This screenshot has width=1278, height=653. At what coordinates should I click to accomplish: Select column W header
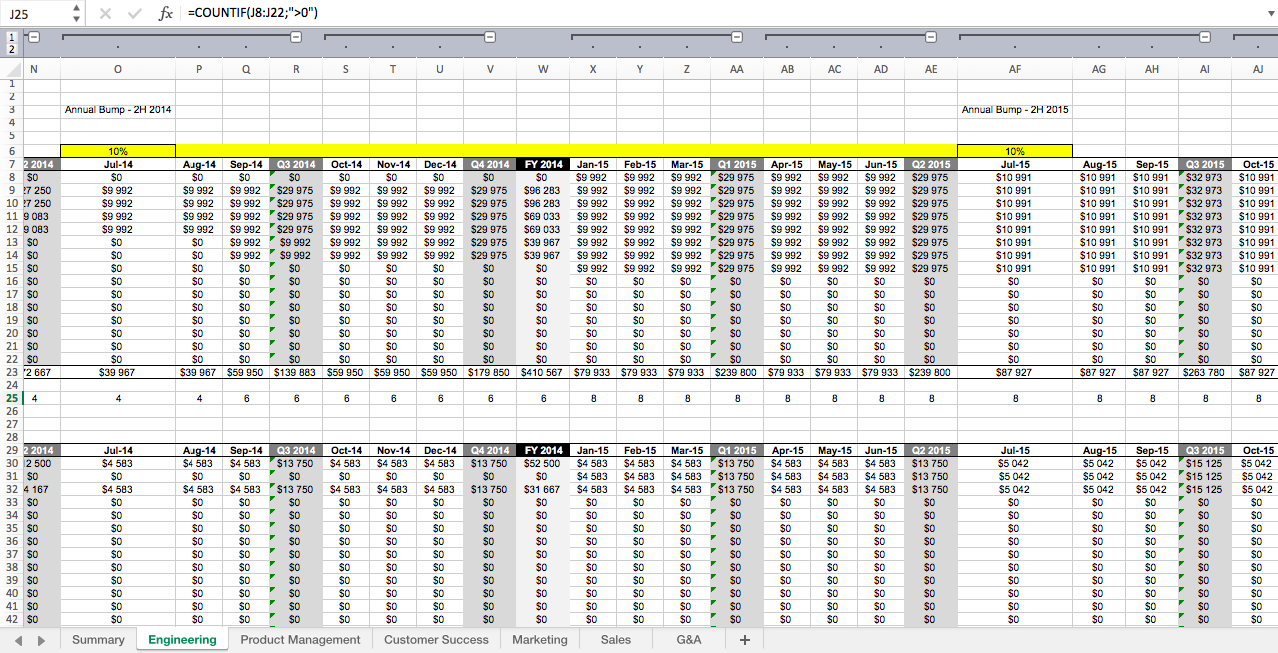543,69
